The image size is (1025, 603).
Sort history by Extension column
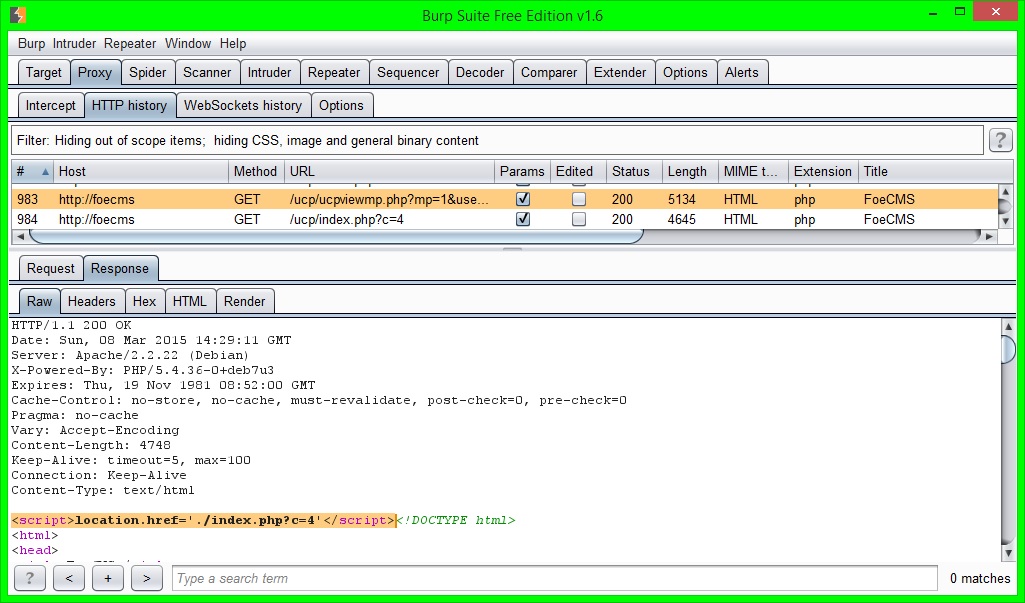[823, 171]
